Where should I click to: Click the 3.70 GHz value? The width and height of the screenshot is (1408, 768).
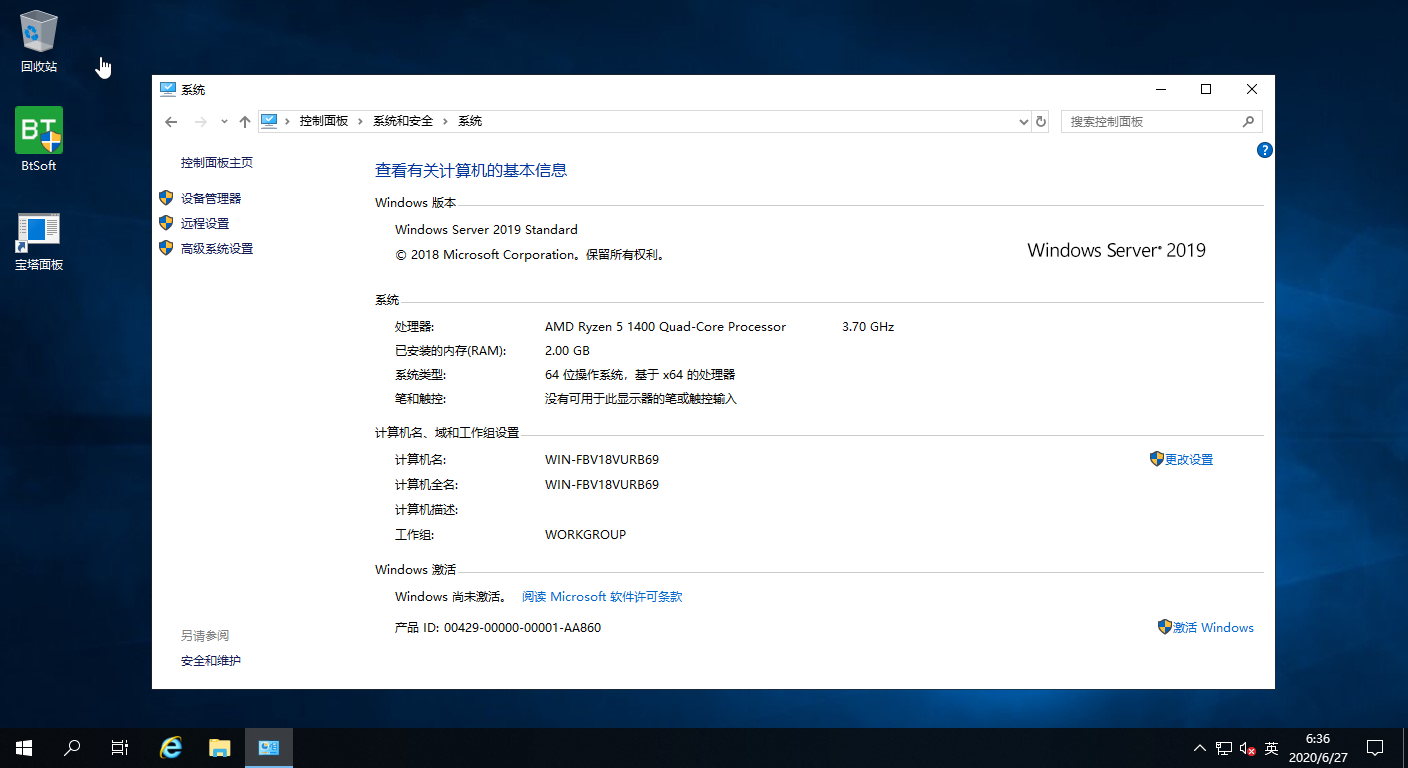tap(868, 326)
